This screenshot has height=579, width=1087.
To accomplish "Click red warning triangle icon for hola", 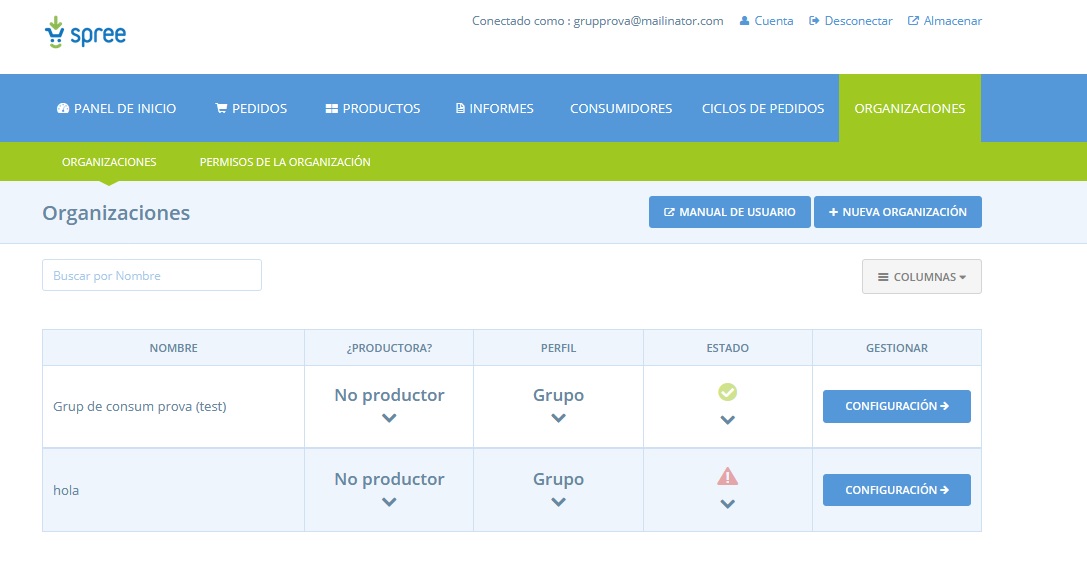I will point(727,477).
